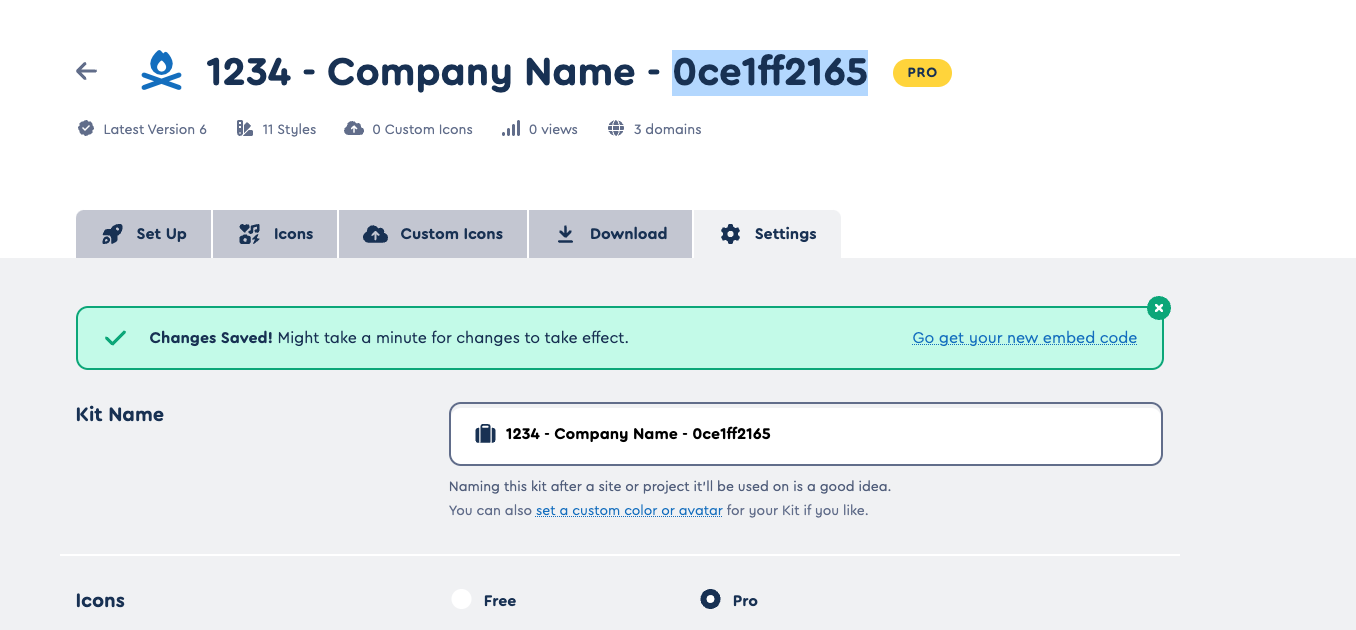Screen dimensions: 1356x630
Task: Dismiss the Changes Saved notification
Action: [1158, 308]
